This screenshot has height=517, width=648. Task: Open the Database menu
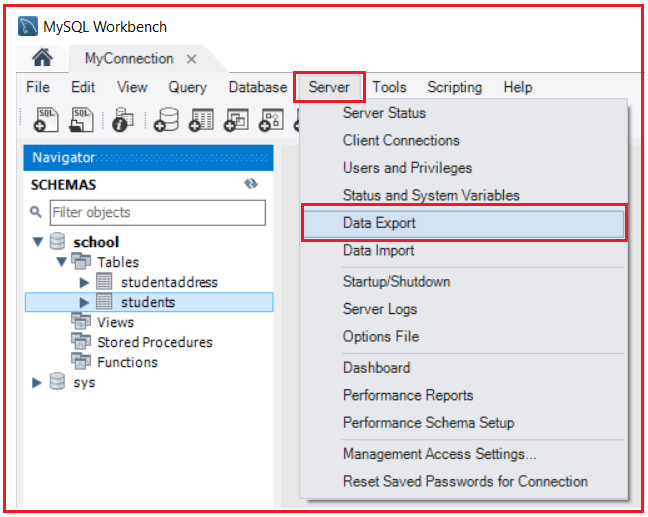(258, 87)
